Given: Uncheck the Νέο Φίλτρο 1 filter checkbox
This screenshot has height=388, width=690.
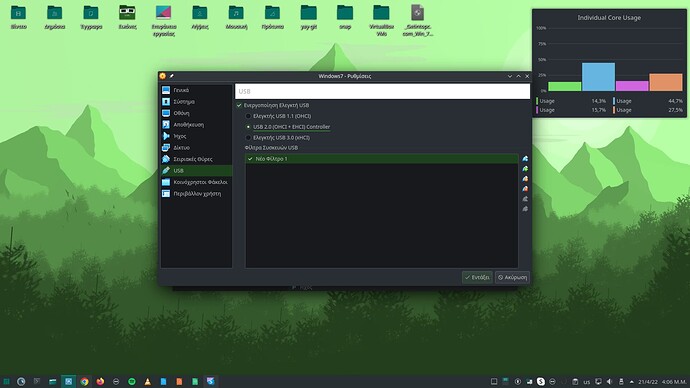Looking at the screenshot, I should pos(250,159).
